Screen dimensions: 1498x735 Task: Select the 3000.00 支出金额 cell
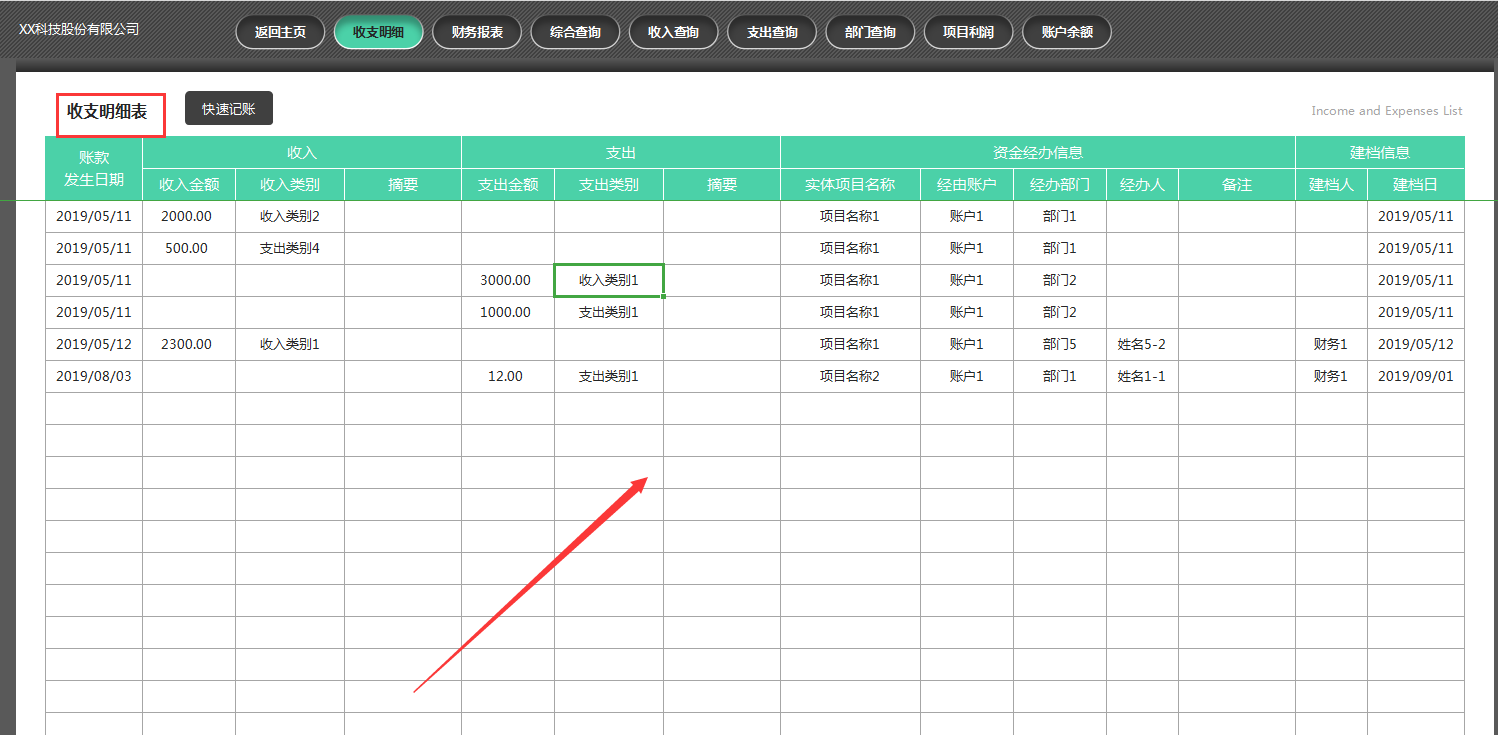pos(507,280)
